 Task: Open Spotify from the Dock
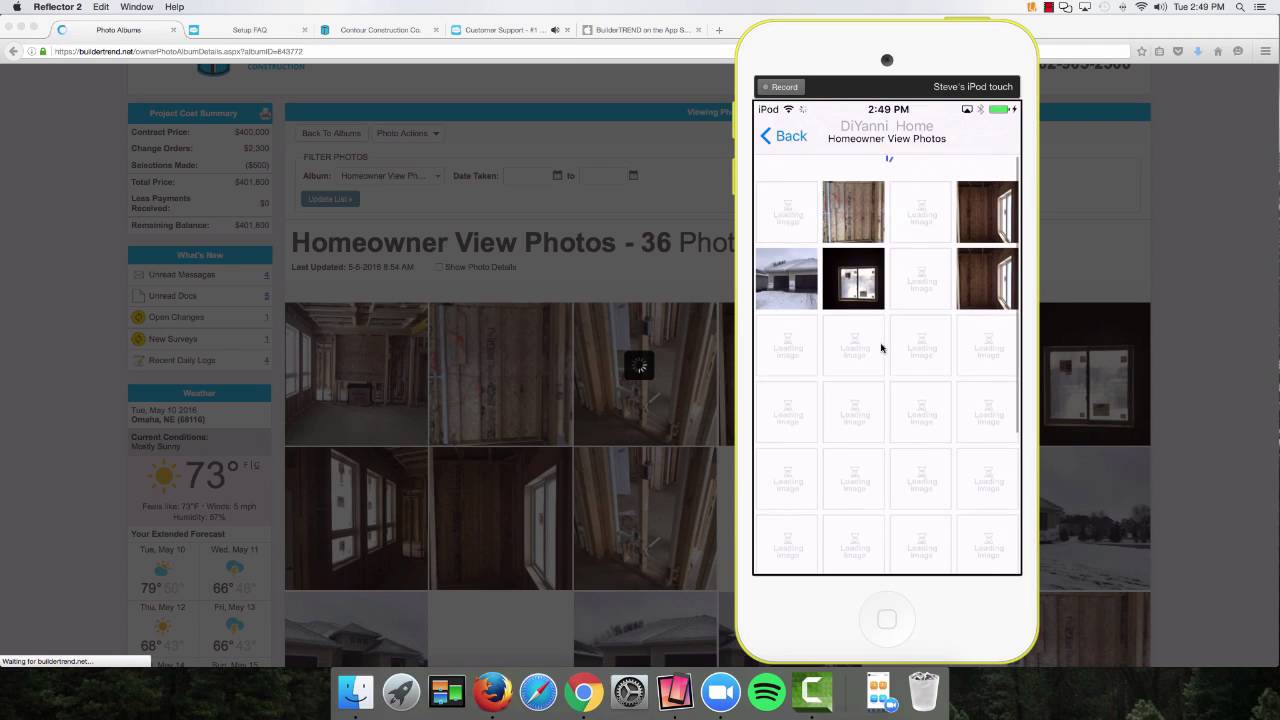pos(767,692)
